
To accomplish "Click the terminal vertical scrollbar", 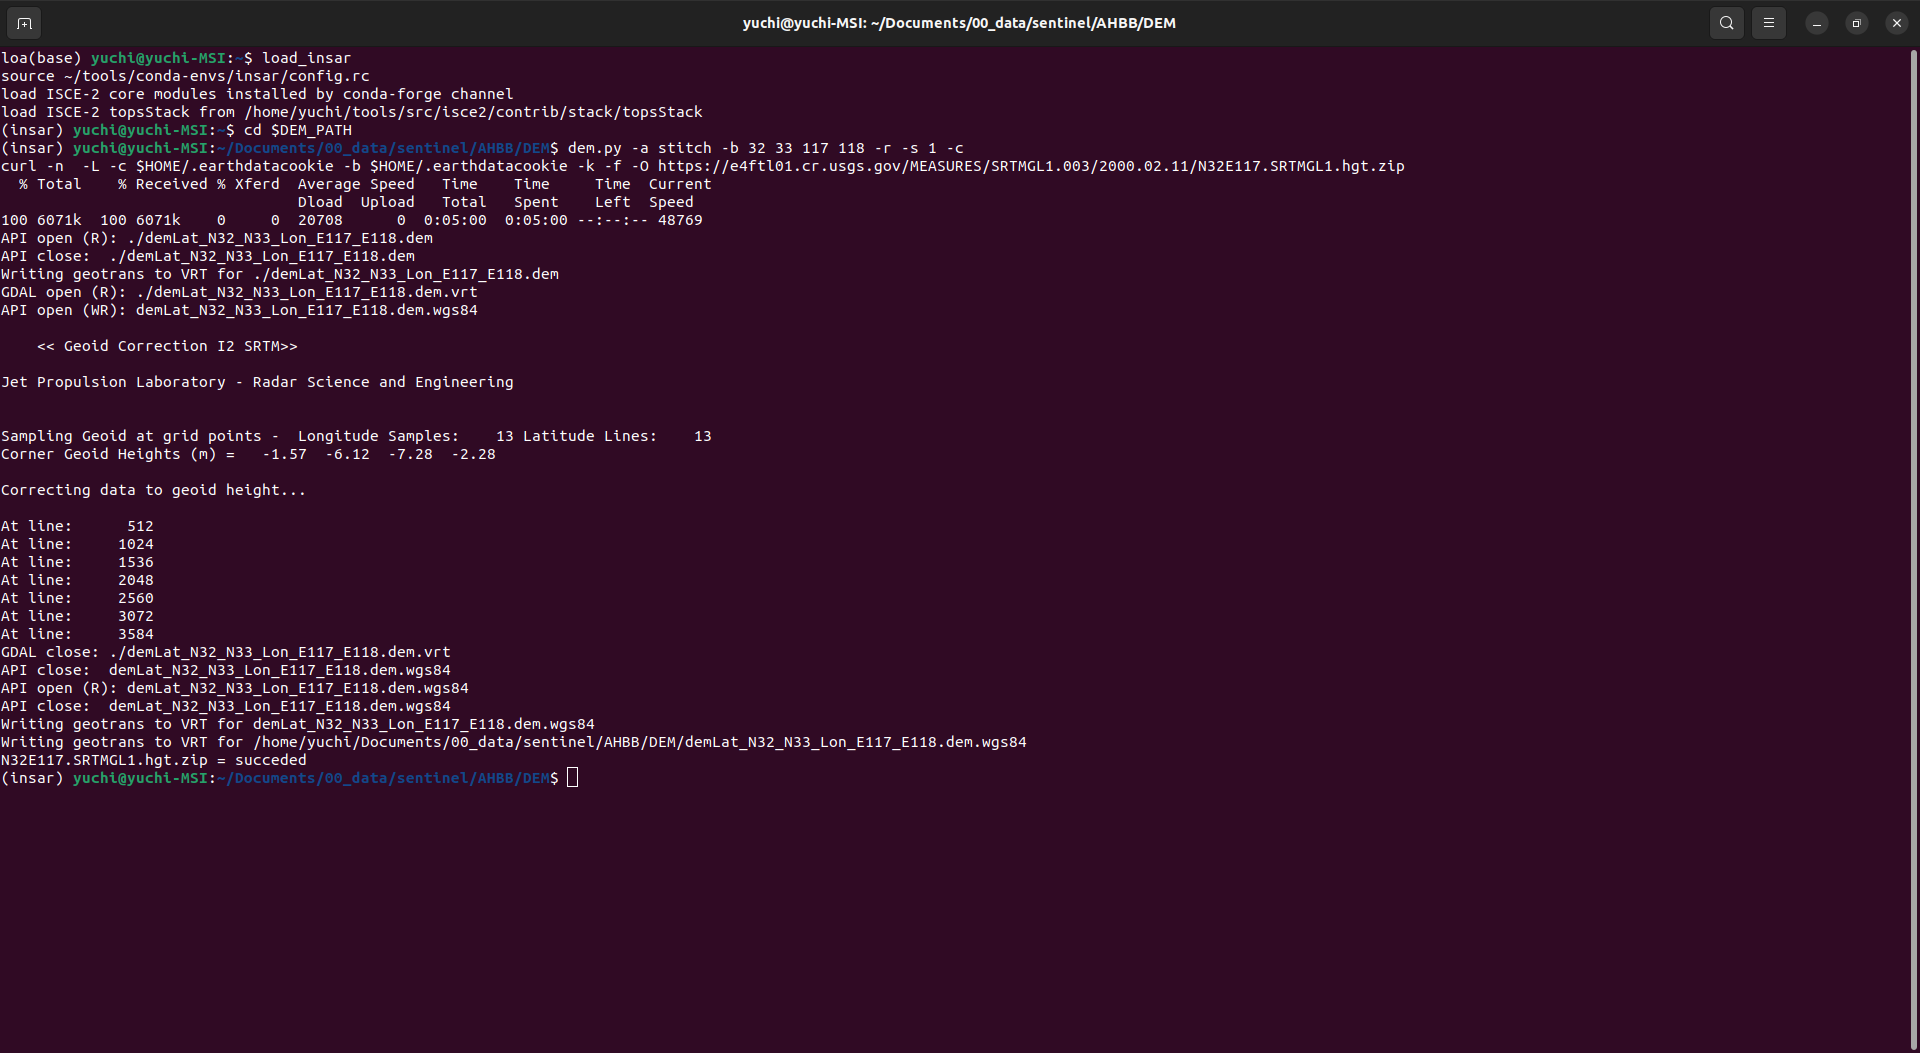I will coord(1914,548).
